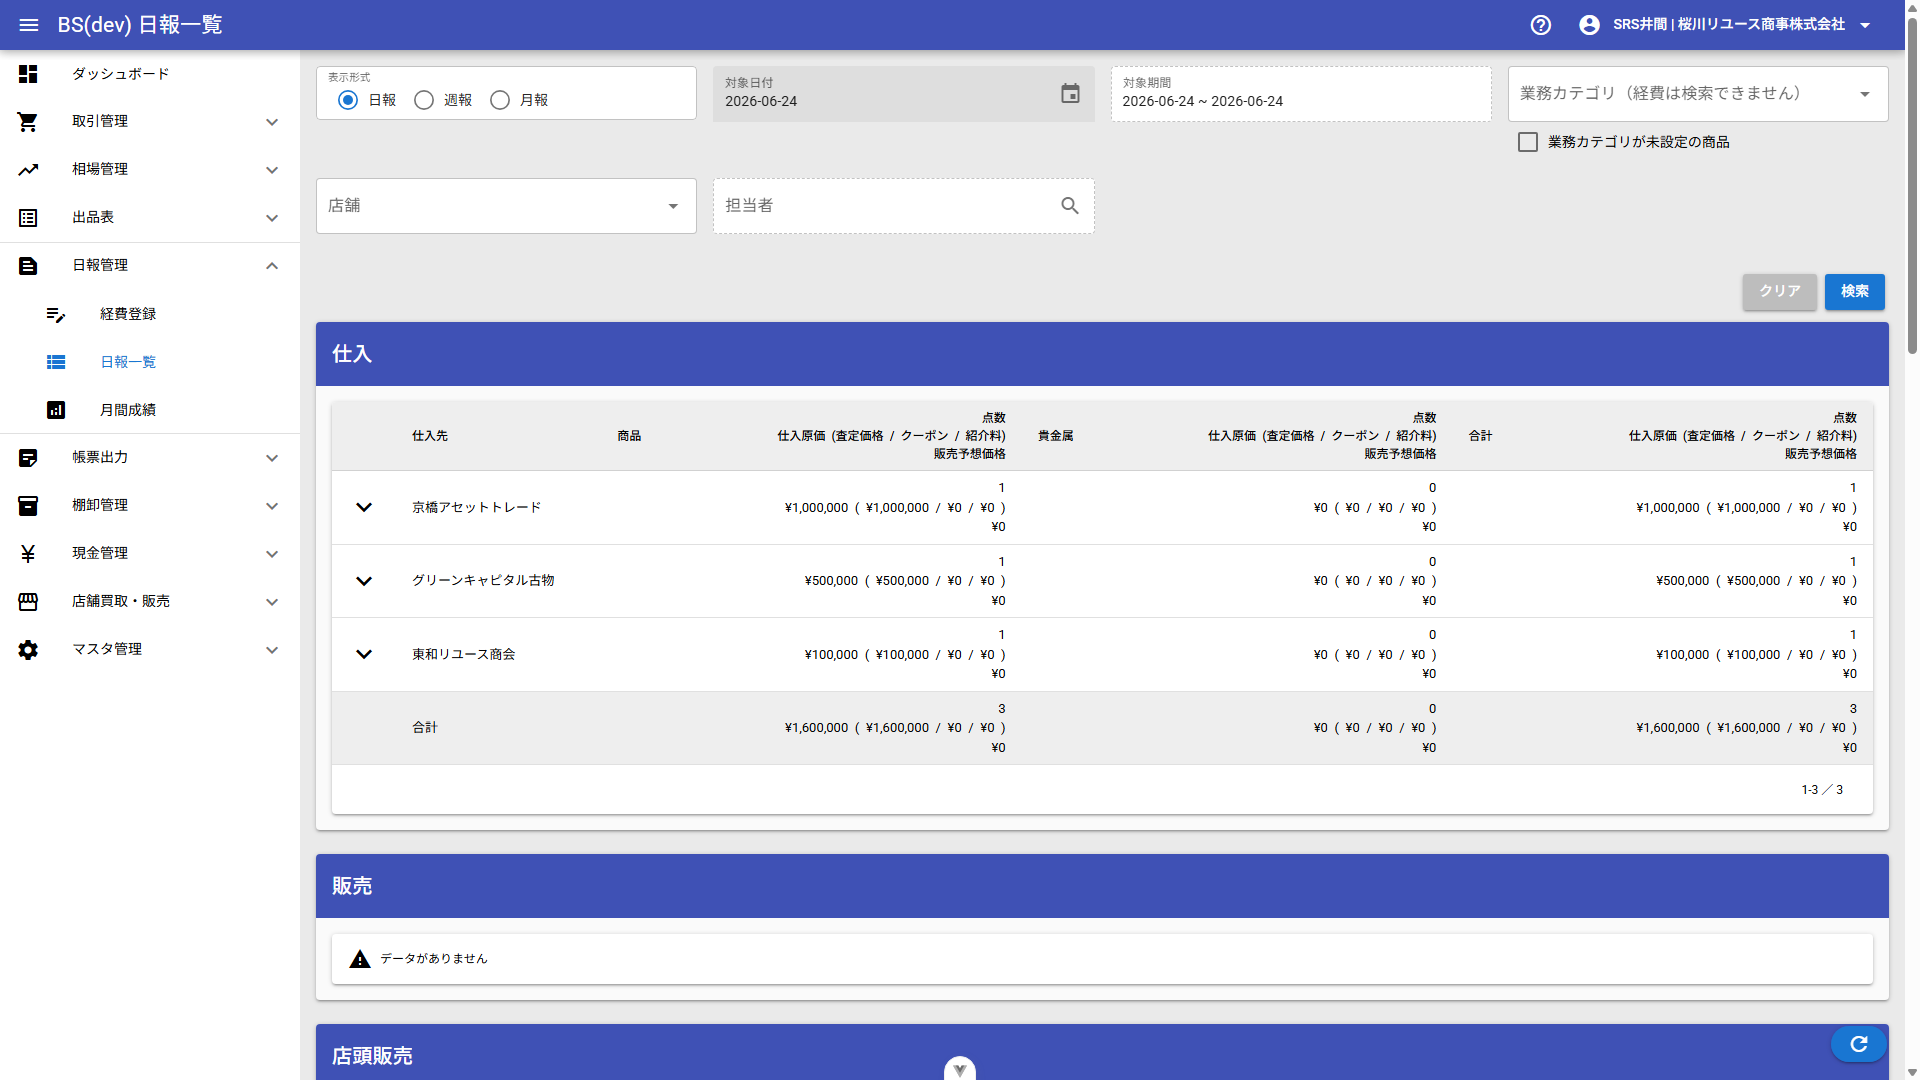Click the 店頭販売 section header
Screen dimensions: 1920x1080
(x=1102, y=1052)
